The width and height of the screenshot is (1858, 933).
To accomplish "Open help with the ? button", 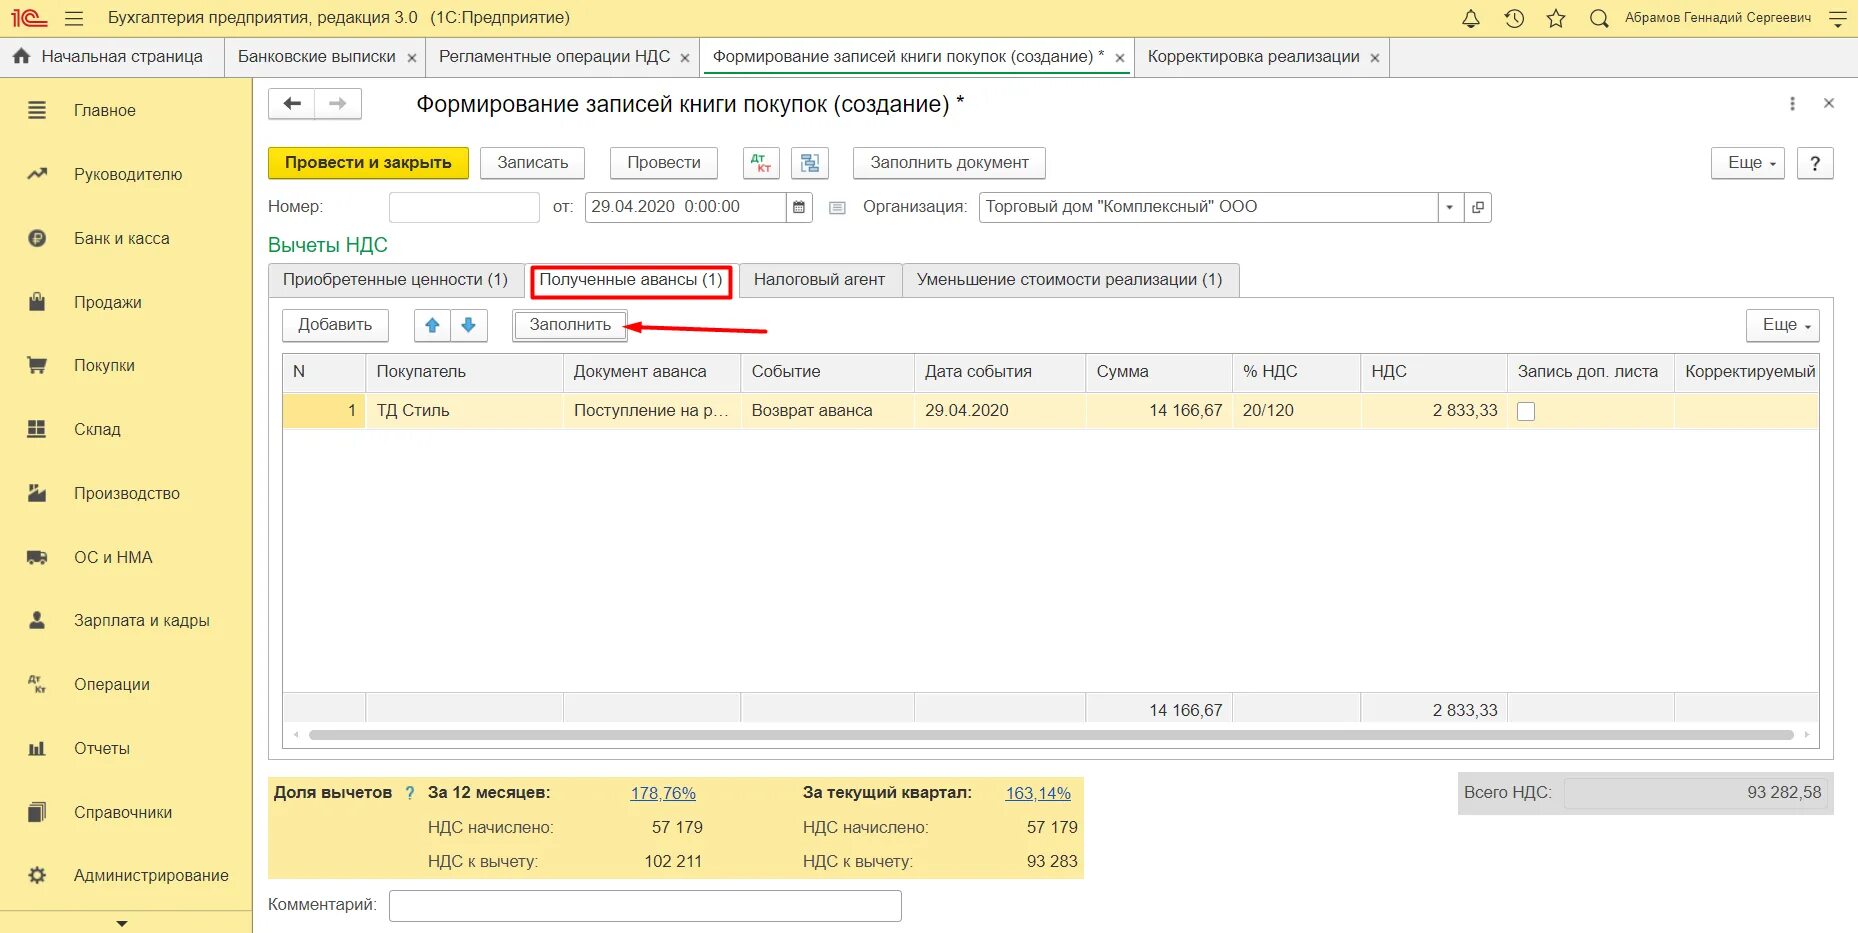I will point(1815,163).
